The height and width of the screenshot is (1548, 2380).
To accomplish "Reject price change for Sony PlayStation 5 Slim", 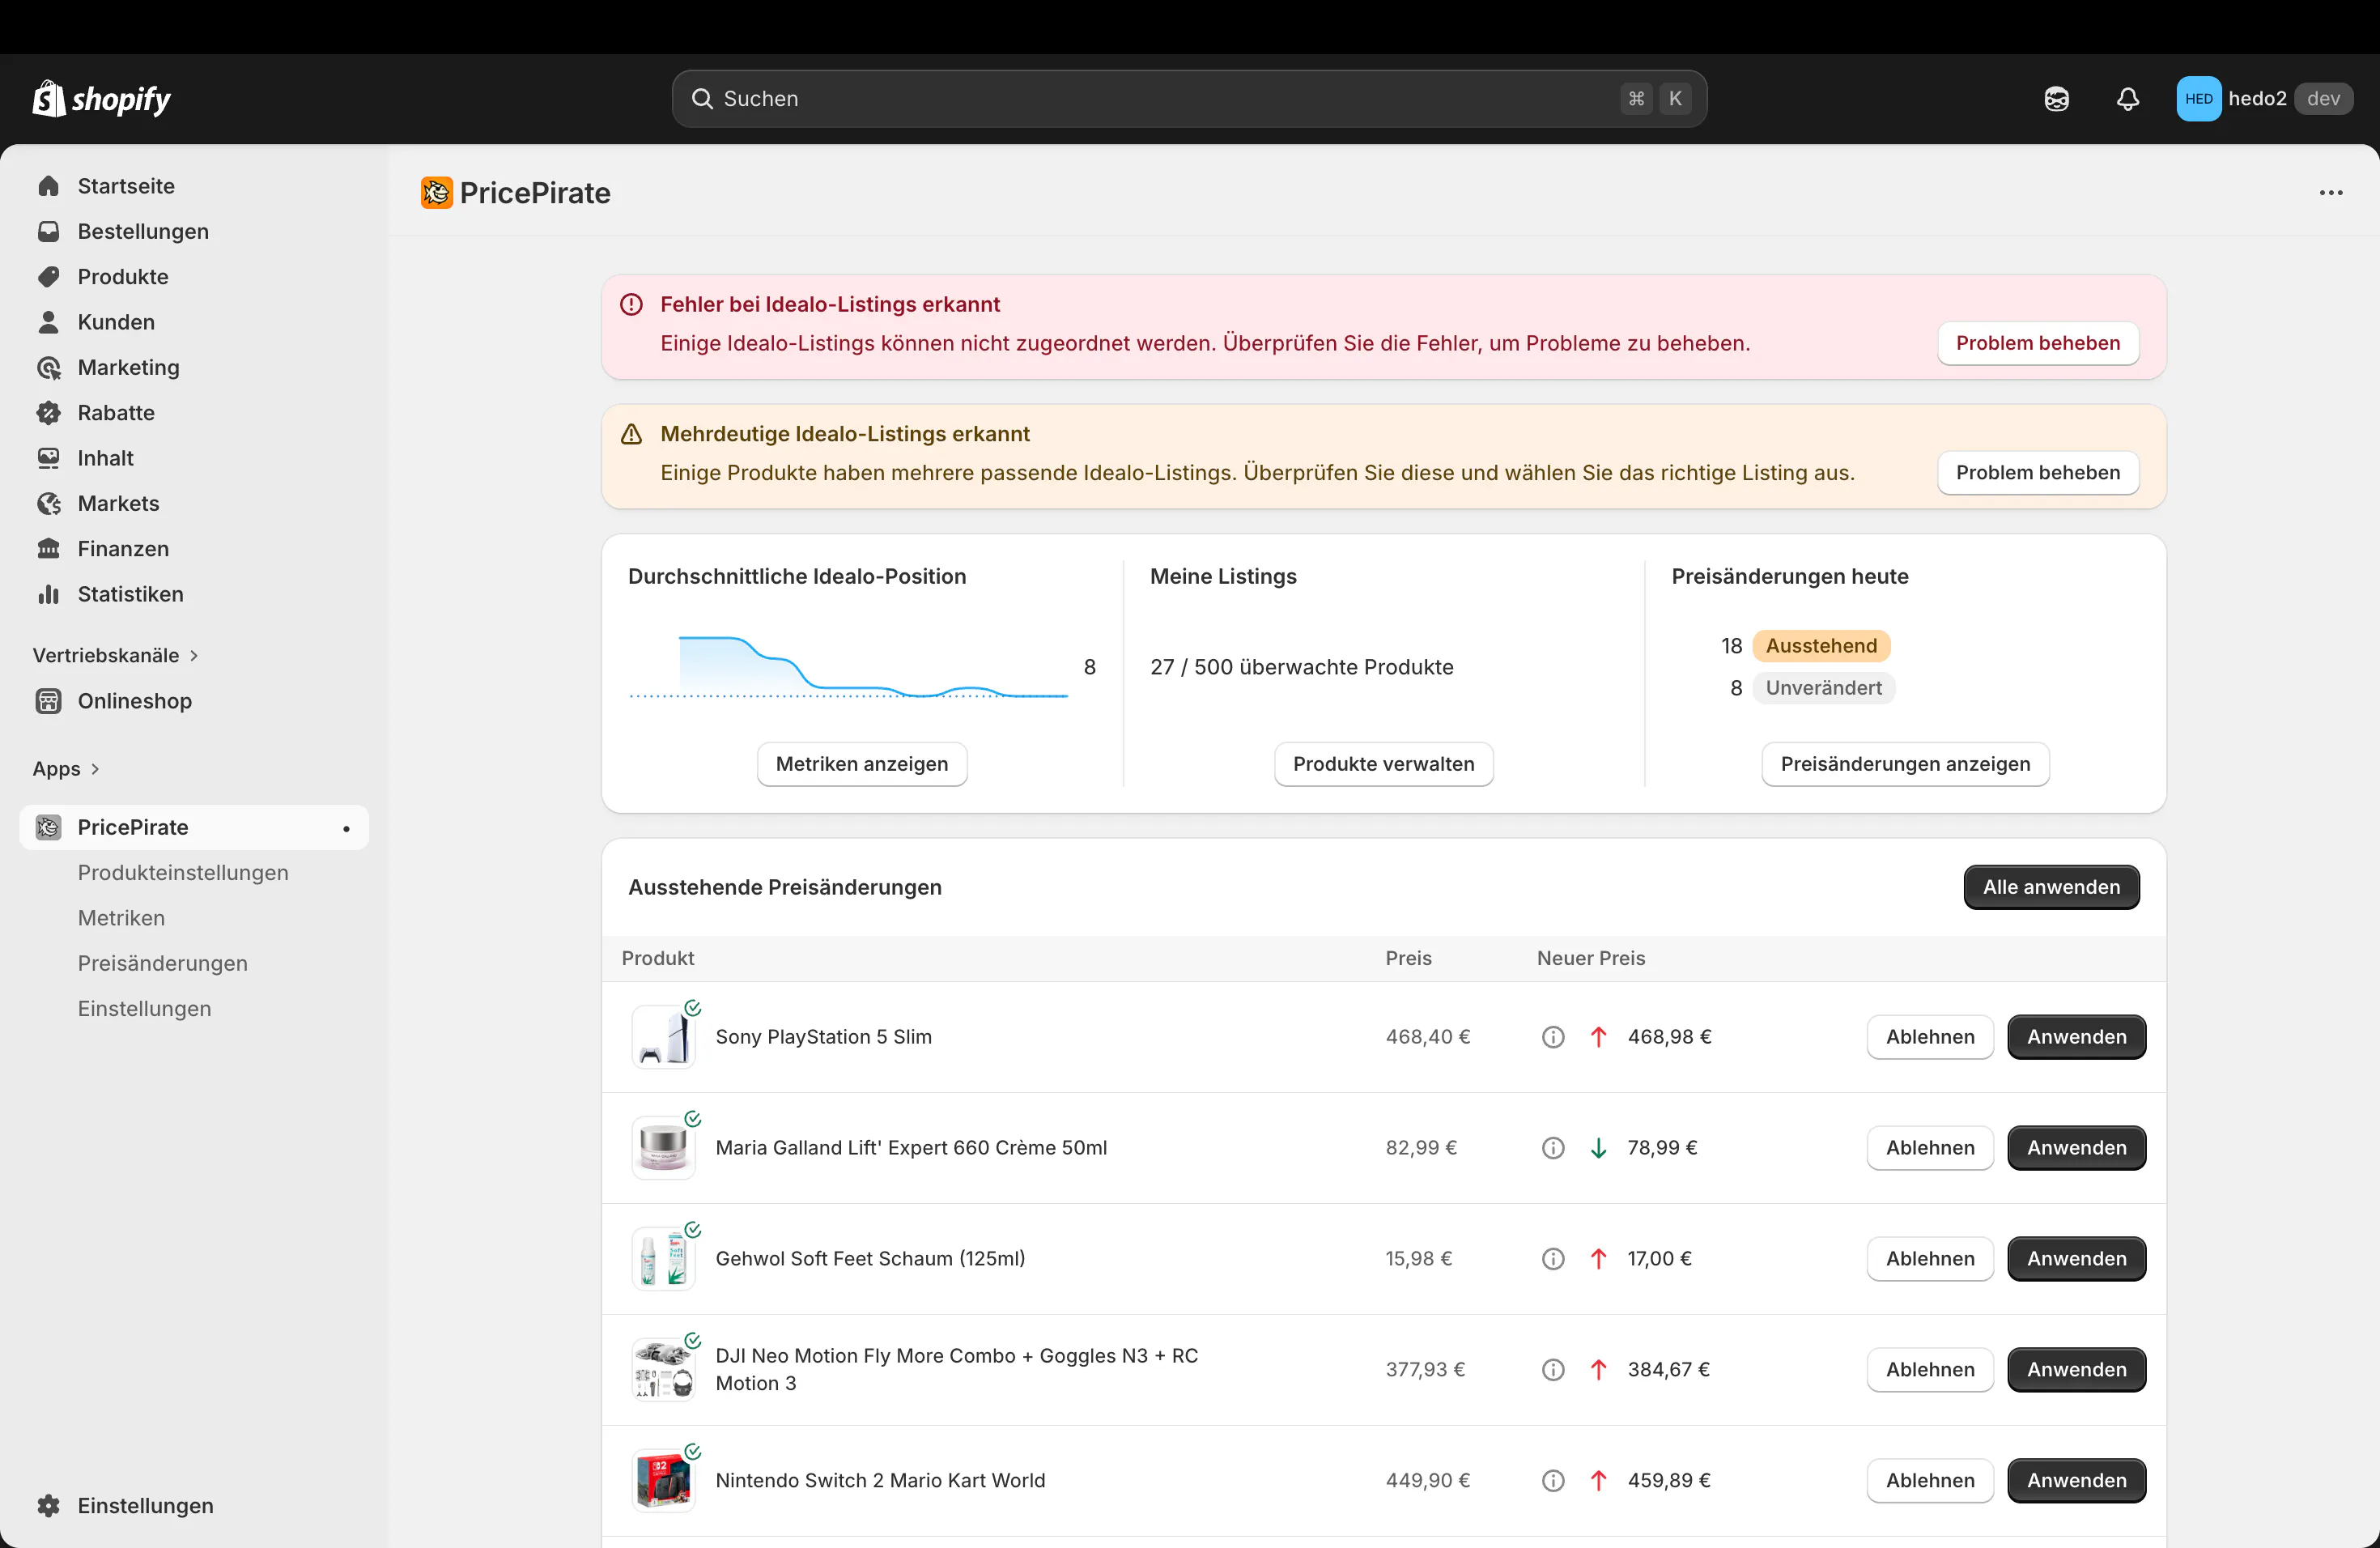I will 1931,1037.
